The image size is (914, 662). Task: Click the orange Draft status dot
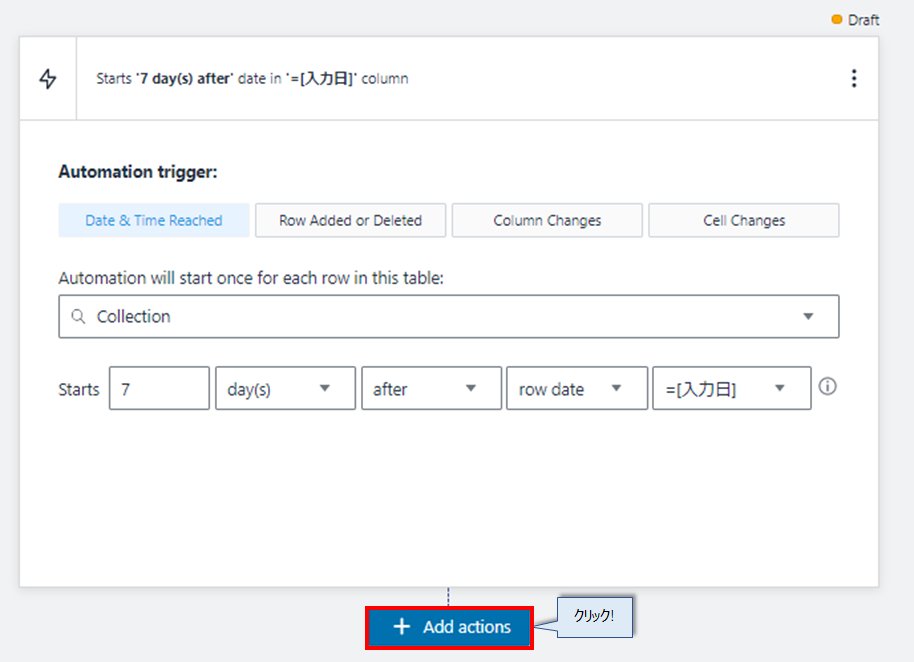pyautogui.click(x=837, y=20)
